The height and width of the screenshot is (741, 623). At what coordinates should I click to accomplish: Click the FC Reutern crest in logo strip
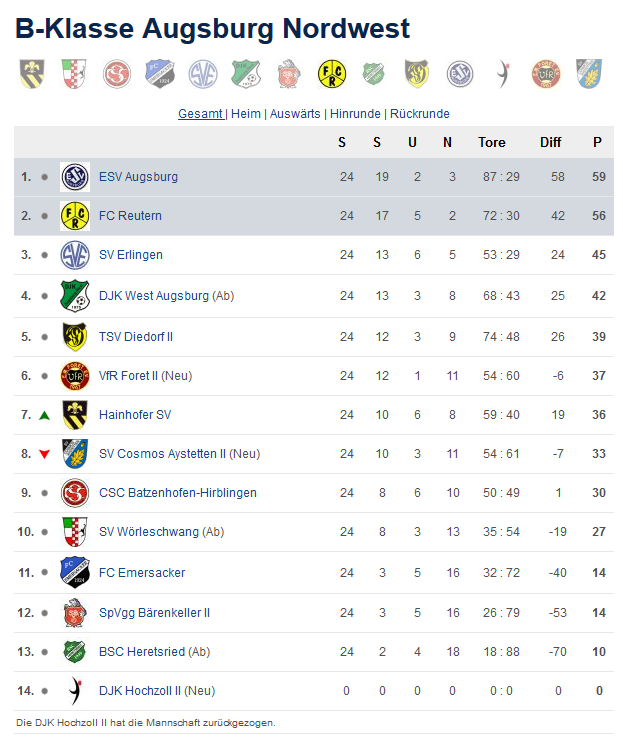coord(332,74)
